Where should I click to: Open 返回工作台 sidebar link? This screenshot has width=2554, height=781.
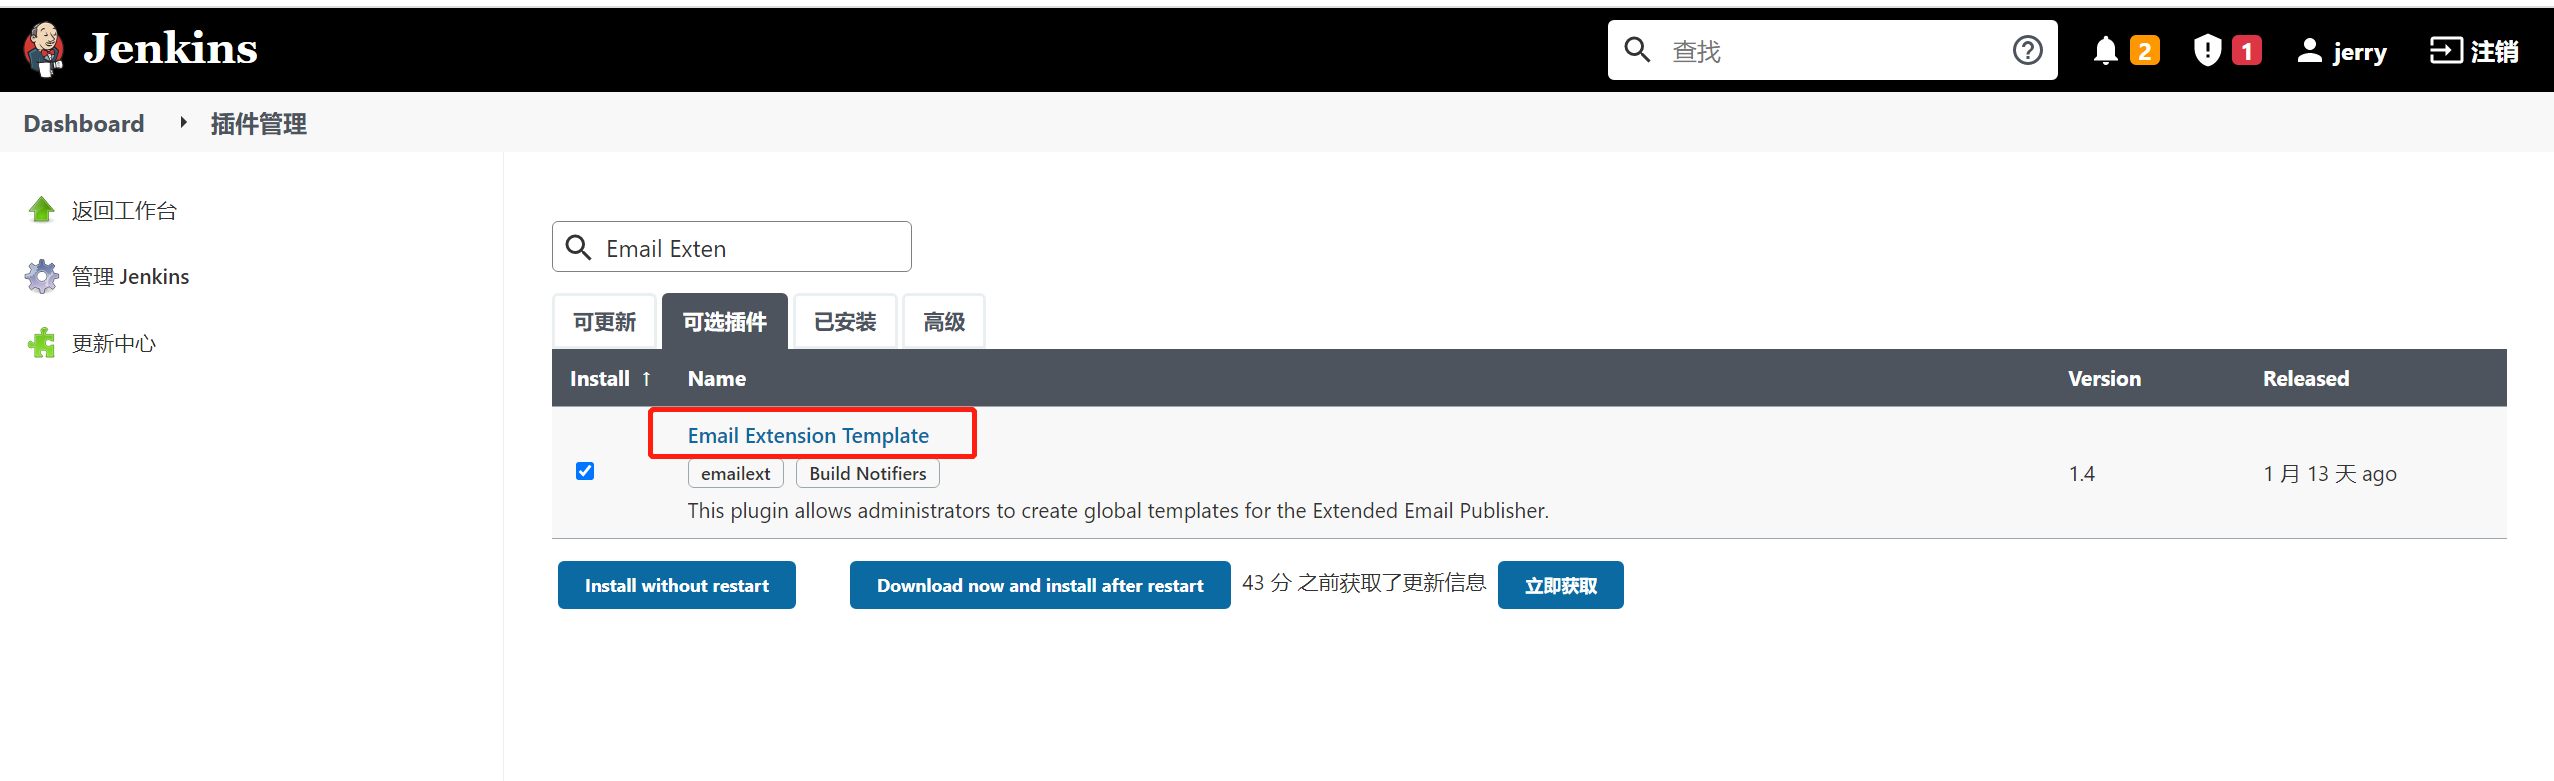pyautogui.click(x=124, y=210)
